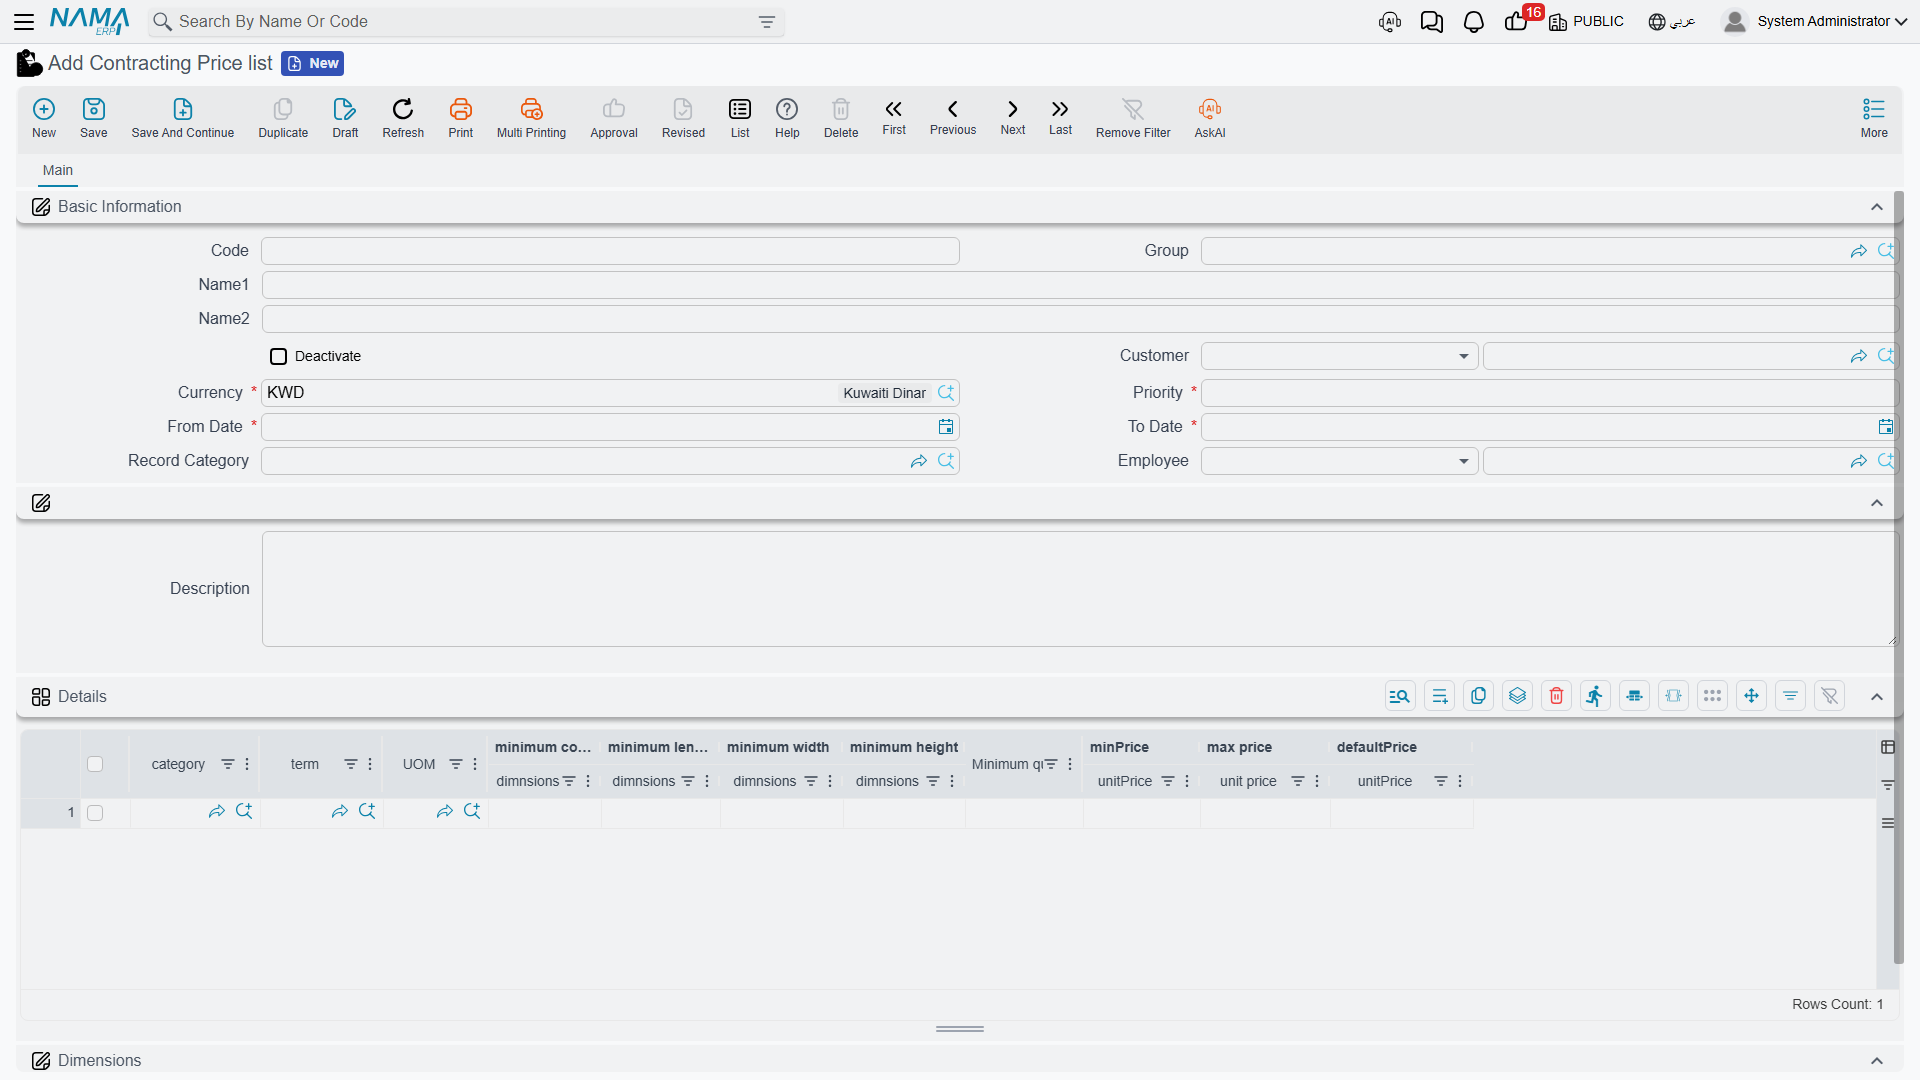Click the thumbs-up icon with badge 16
This screenshot has width=1920, height=1080.
pos(1516,22)
